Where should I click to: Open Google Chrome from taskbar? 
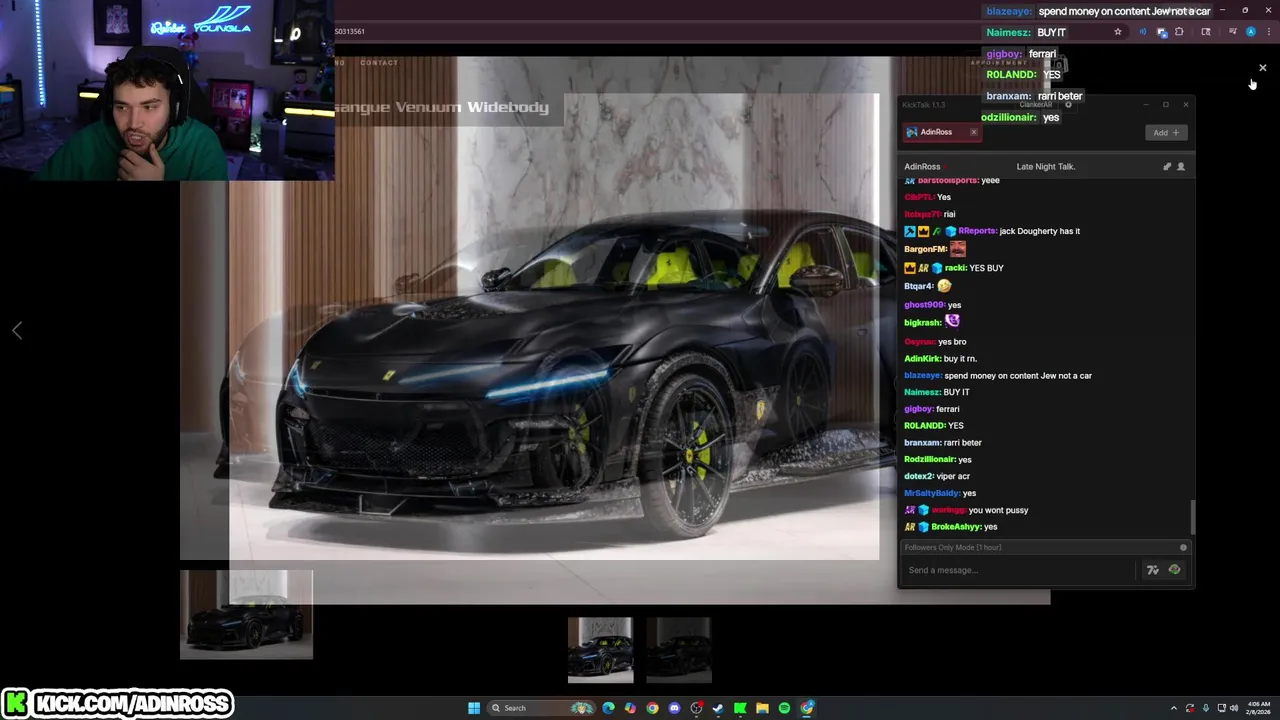(x=652, y=708)
